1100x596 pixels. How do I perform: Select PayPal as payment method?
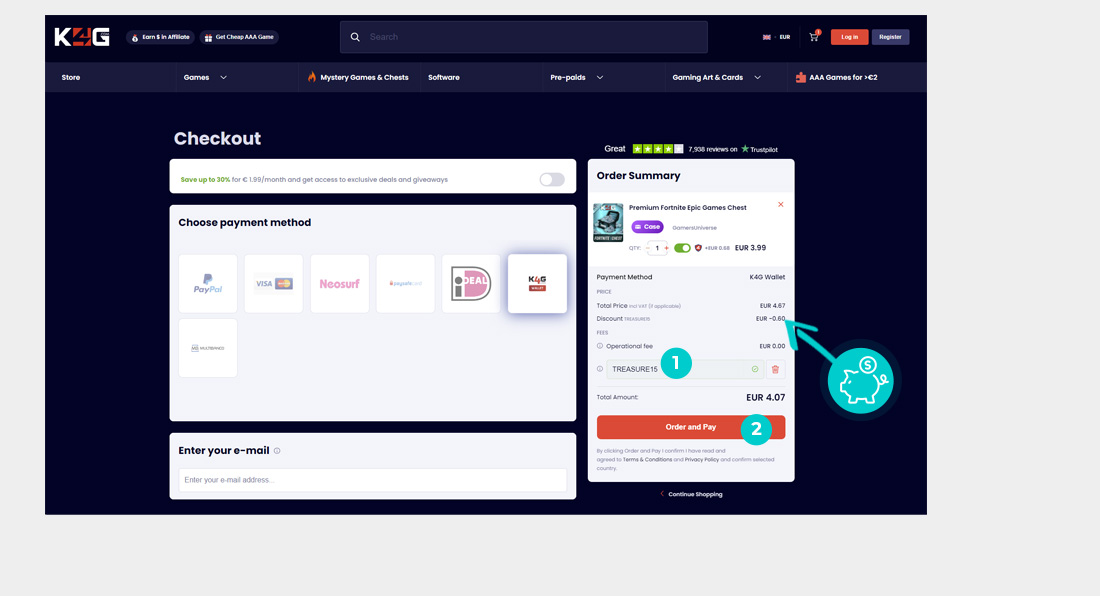click(208, 283)
